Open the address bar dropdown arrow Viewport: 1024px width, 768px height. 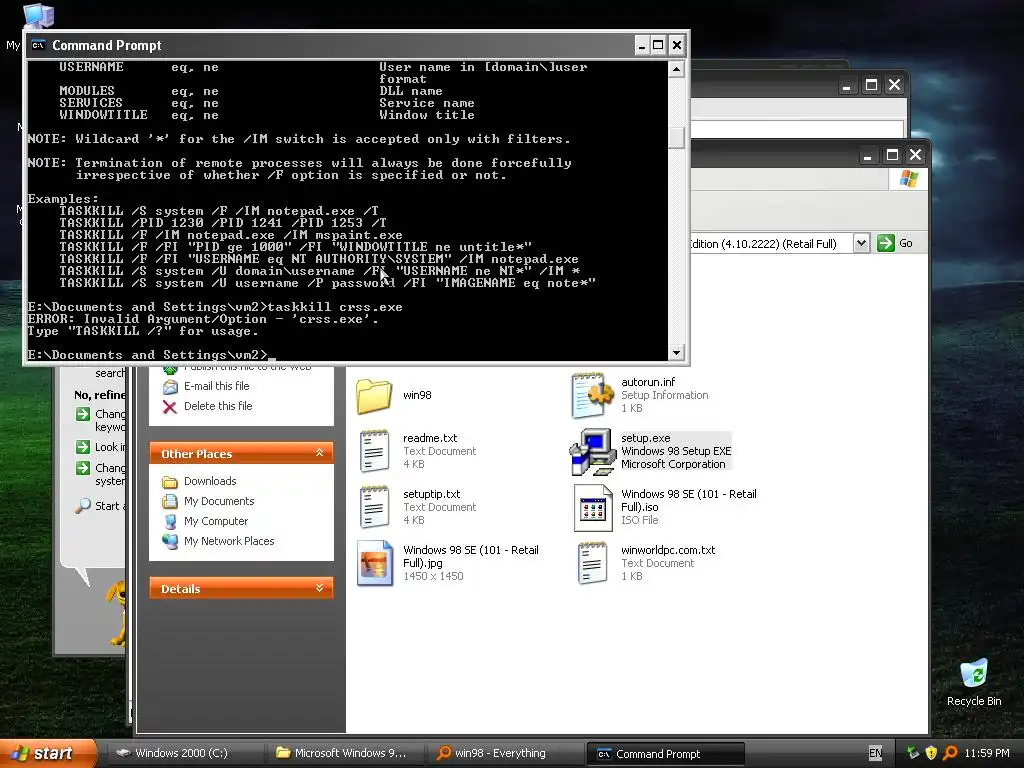tap(861, 244)
